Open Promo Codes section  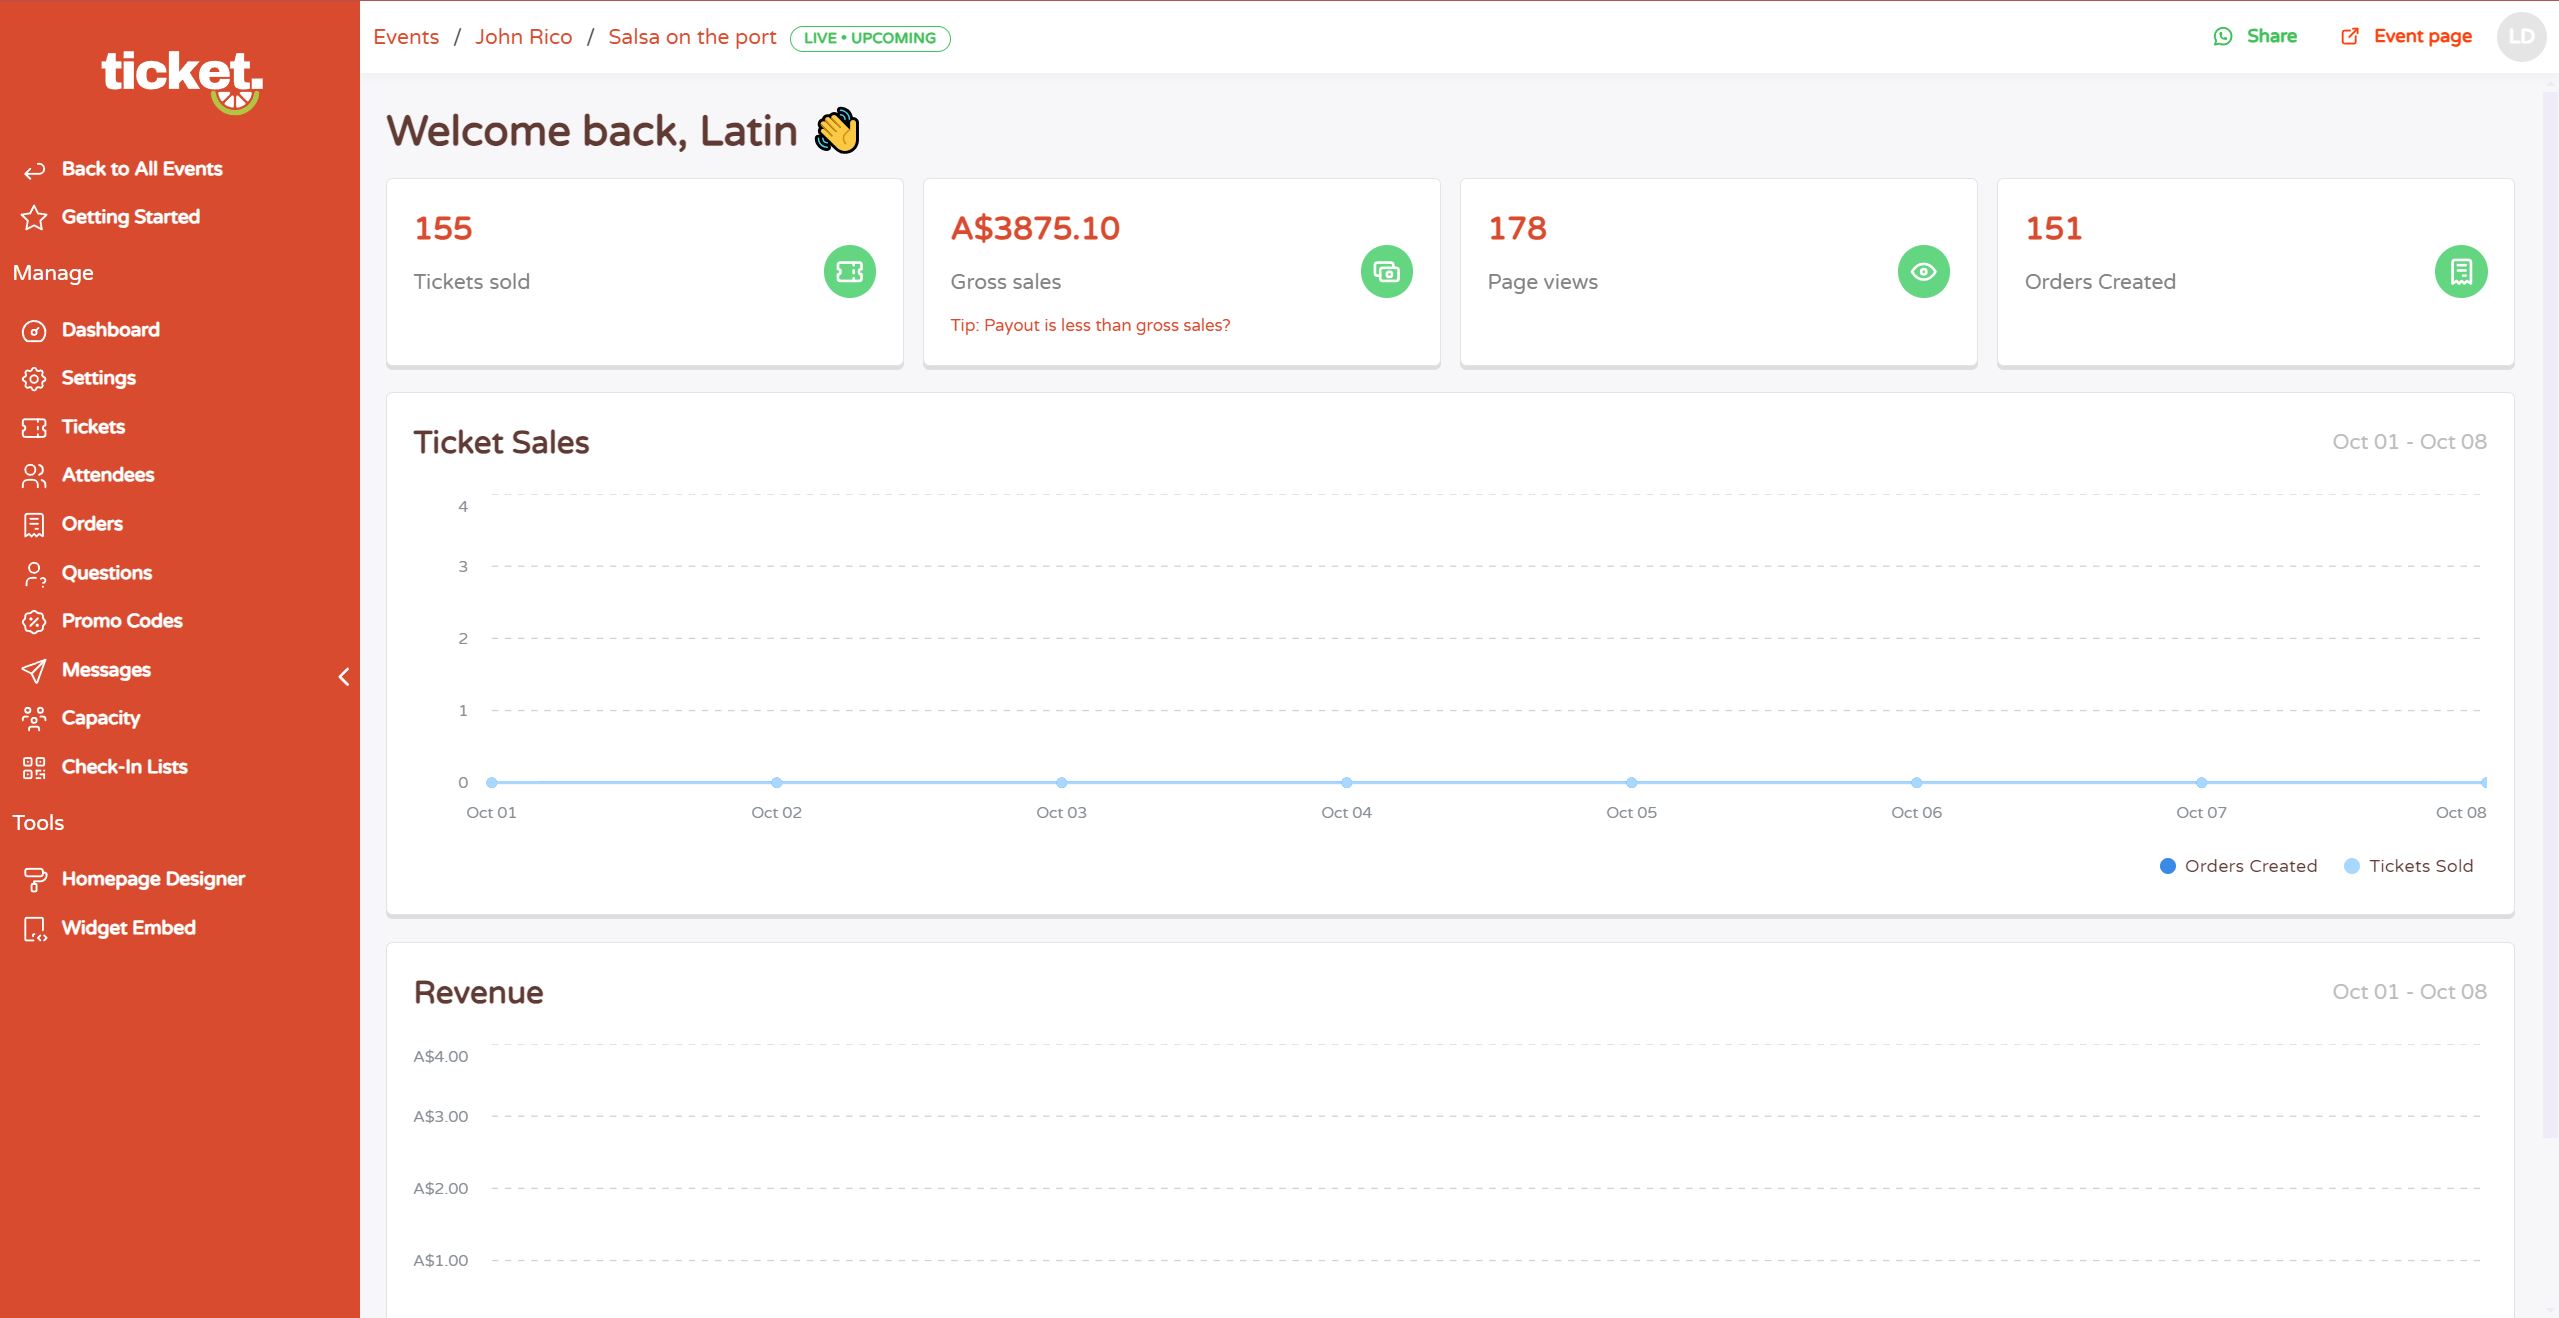[x=122, y=621]
